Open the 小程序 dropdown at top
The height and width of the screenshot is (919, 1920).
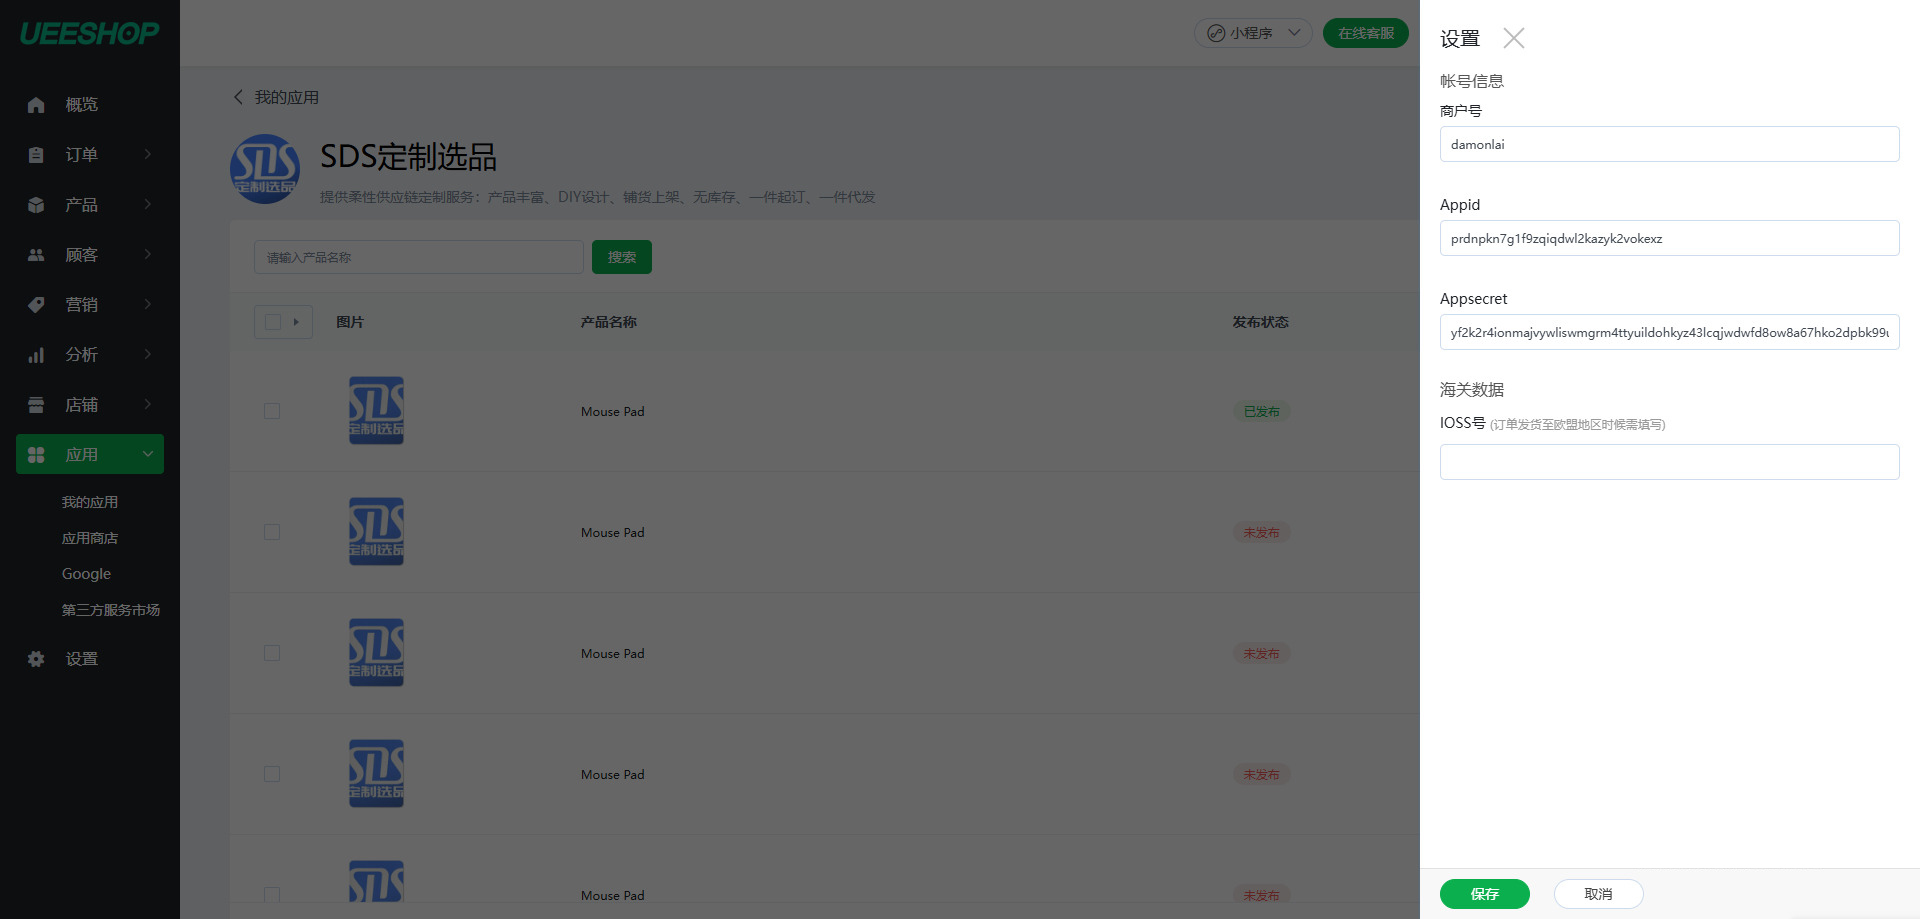(x=1253, y=33)
